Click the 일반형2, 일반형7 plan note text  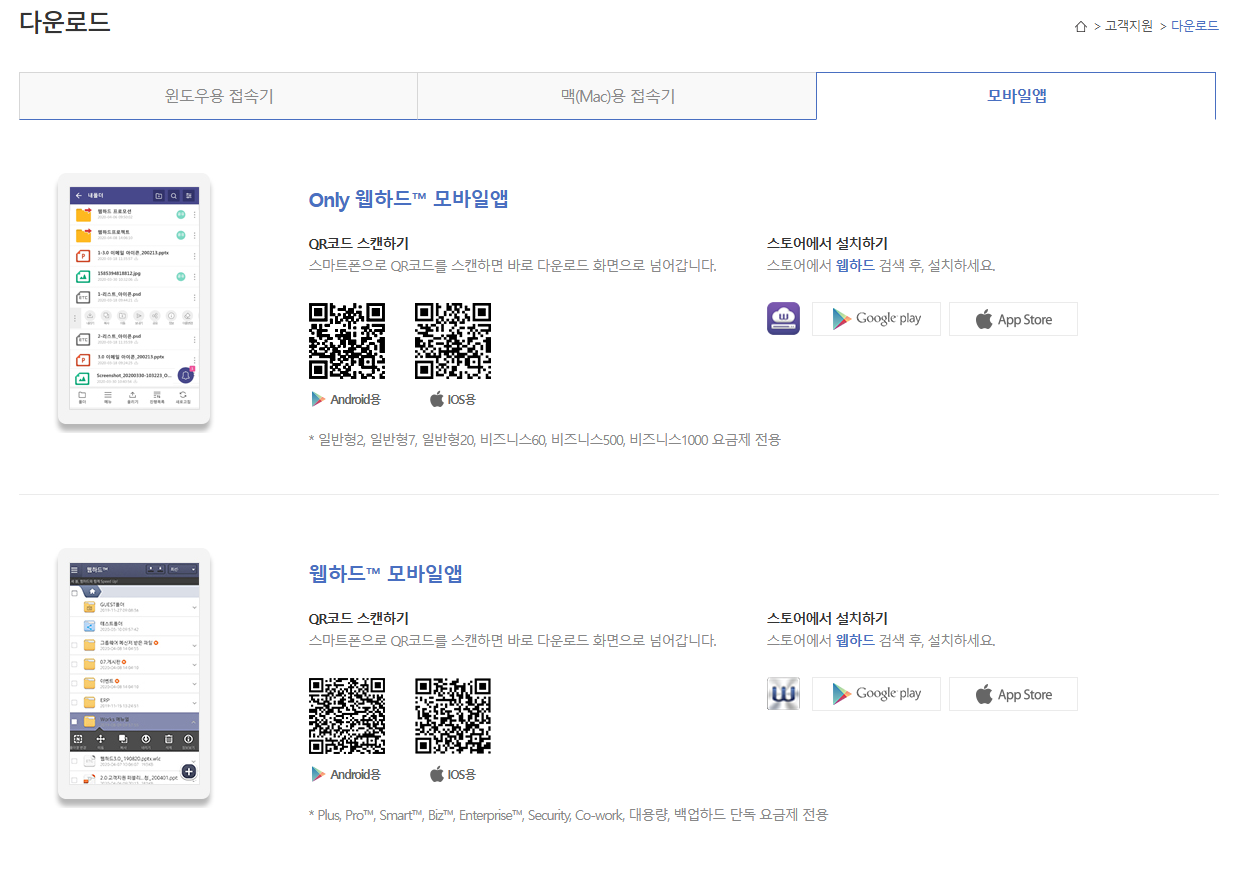pyautogui.click(x=544, y=440)
